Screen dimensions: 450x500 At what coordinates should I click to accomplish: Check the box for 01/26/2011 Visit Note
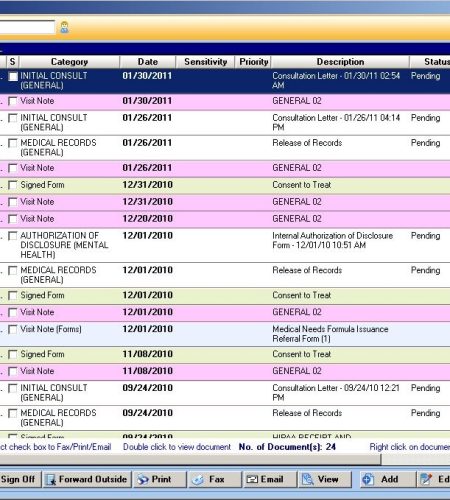coord(13,168)
